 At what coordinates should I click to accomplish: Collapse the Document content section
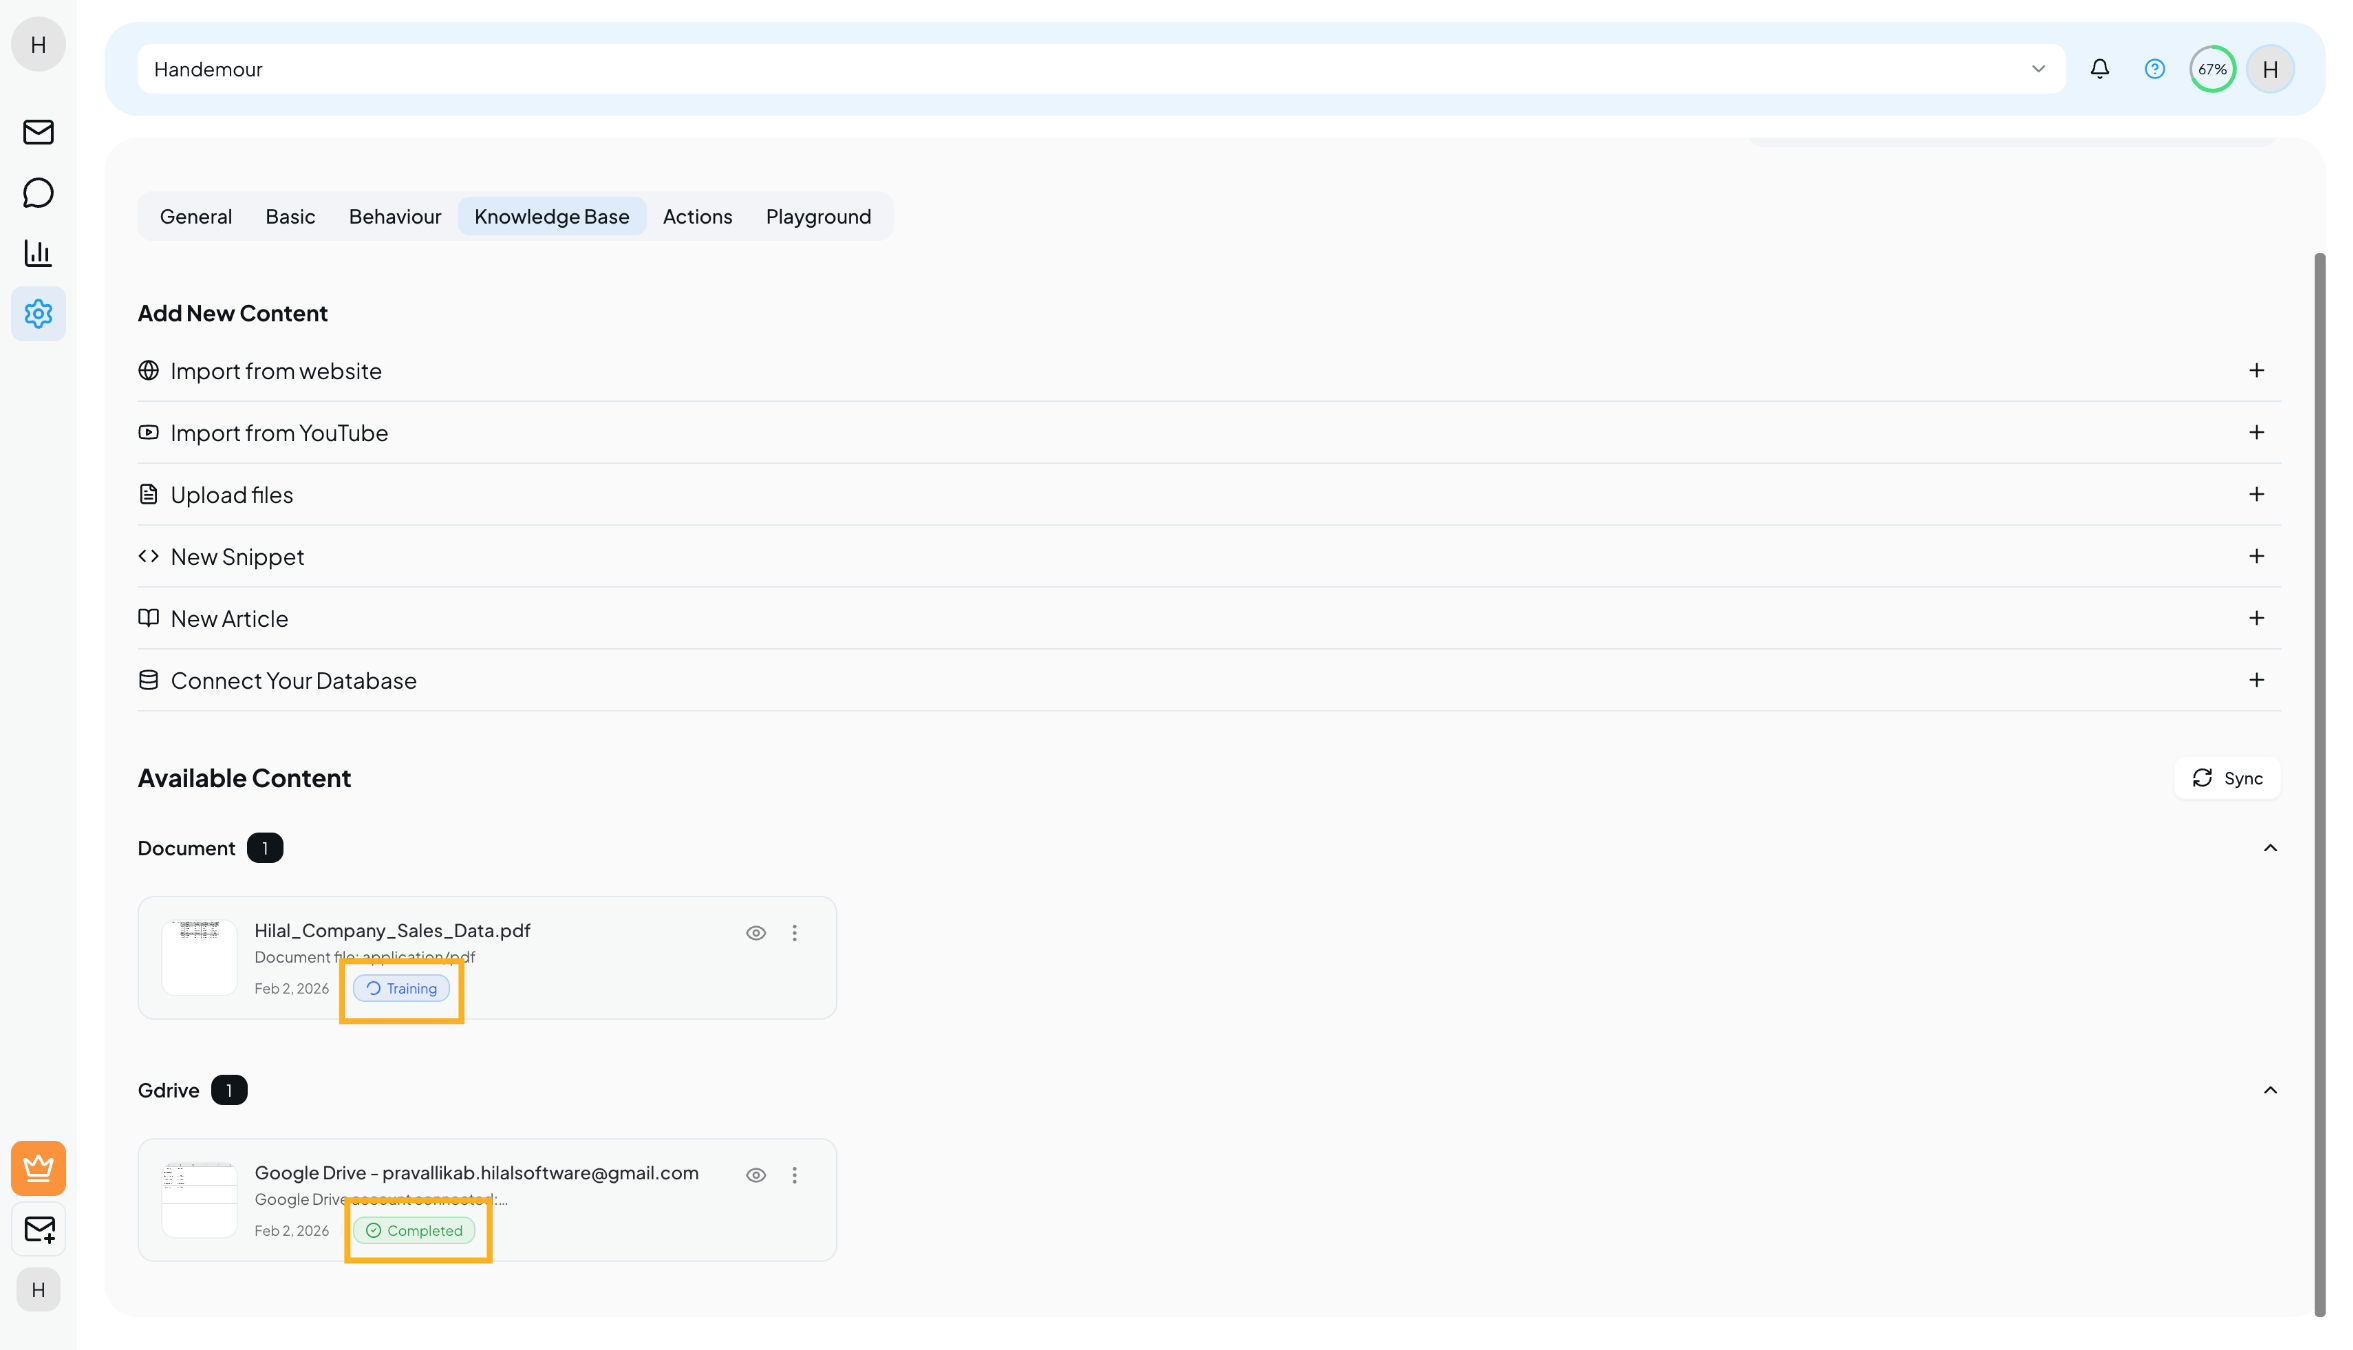tap(2270, 848)
